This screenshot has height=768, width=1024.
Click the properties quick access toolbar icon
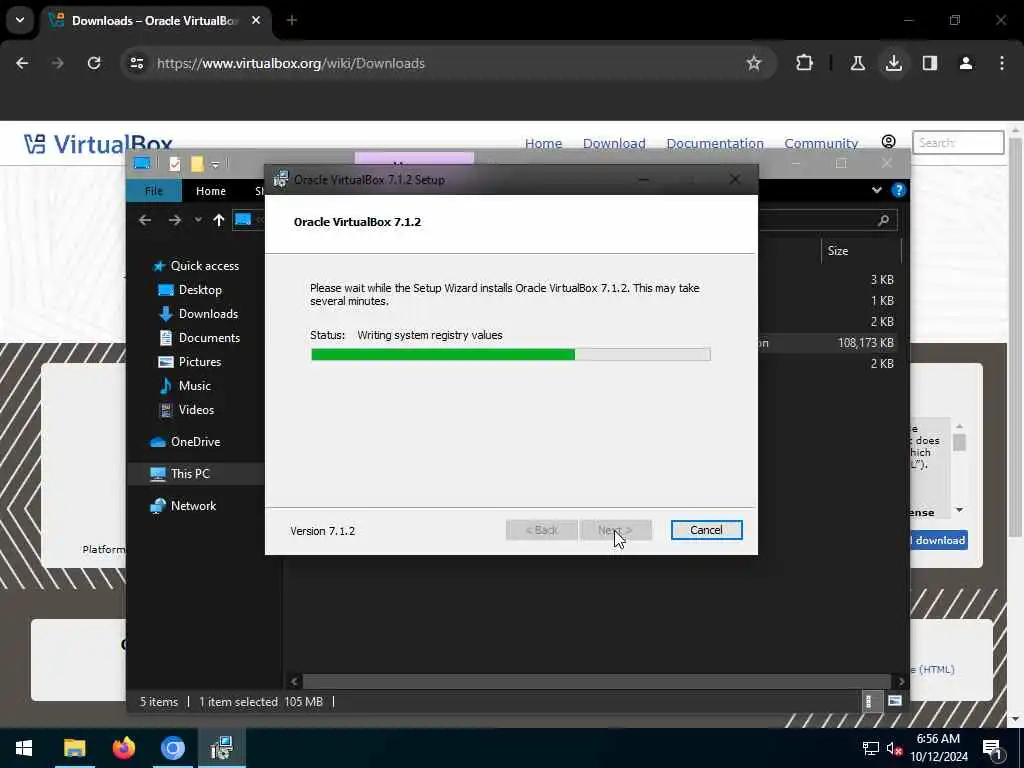(x=174, y=164)
